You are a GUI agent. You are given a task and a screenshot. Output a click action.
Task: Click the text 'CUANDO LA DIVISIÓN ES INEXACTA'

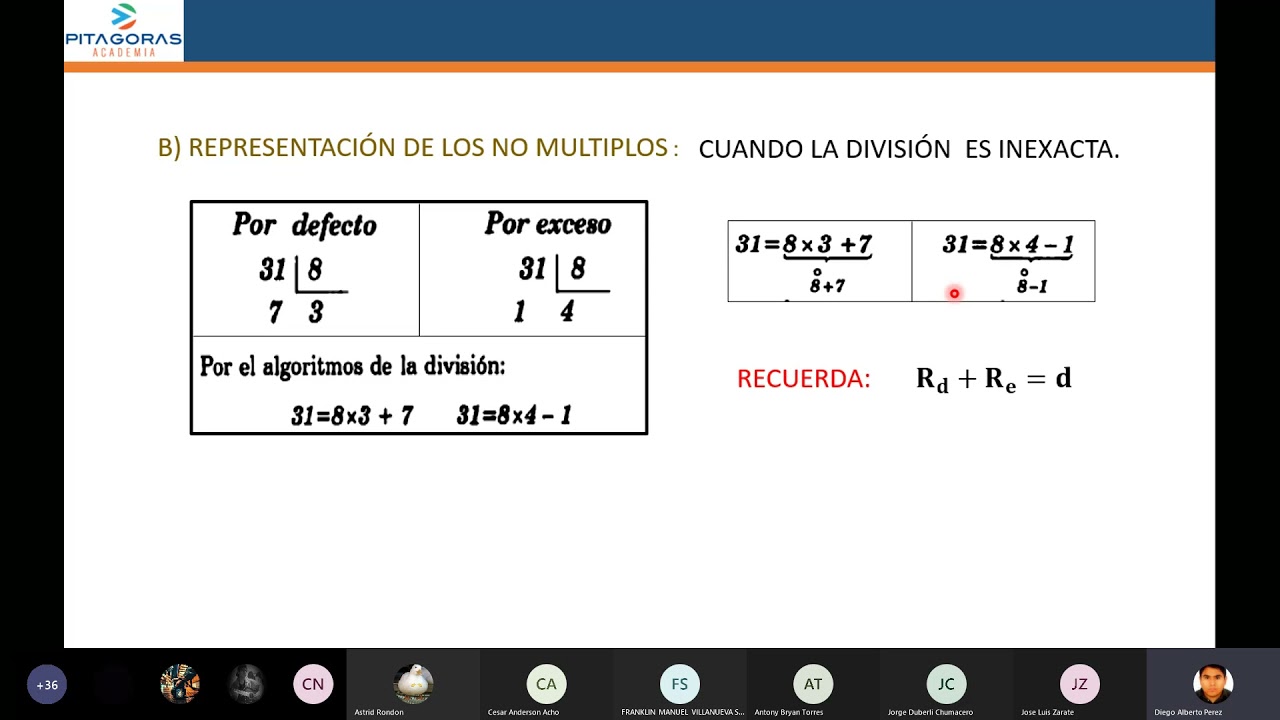(x=908, y=149)
